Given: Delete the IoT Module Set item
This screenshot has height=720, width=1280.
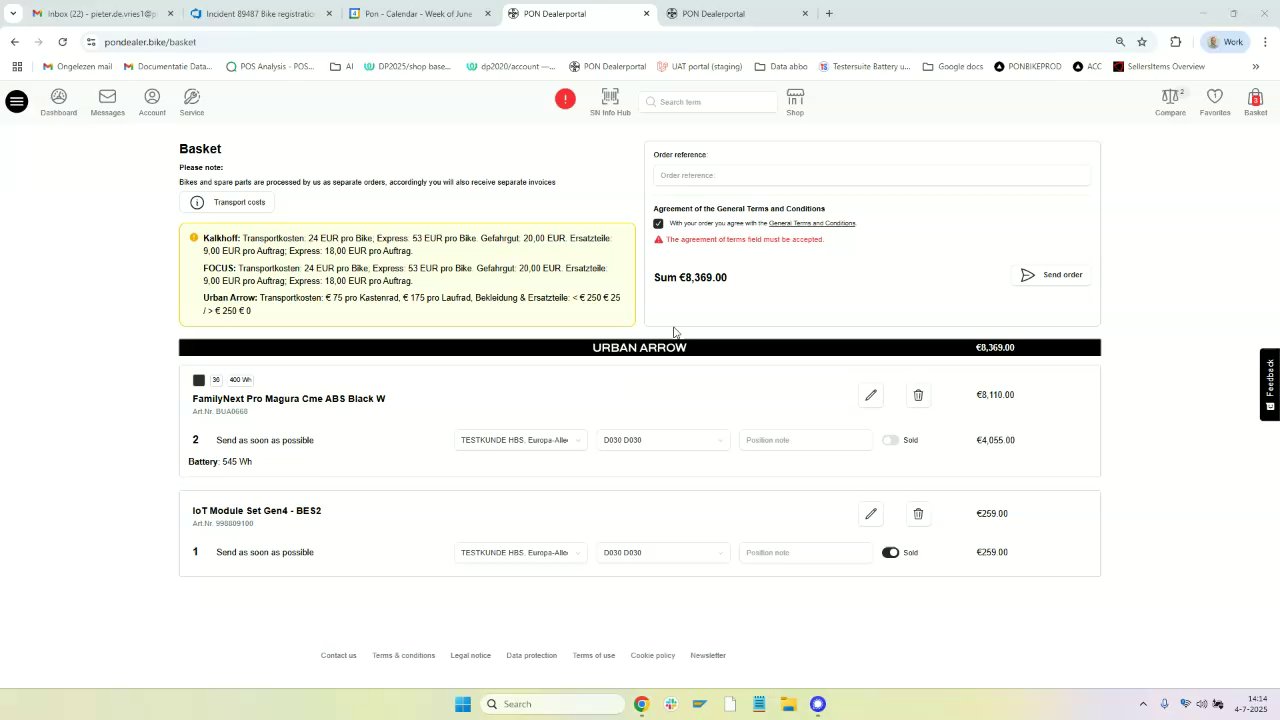Looking at the screenshot, I should pyautogui.click(x=918, y=514).
